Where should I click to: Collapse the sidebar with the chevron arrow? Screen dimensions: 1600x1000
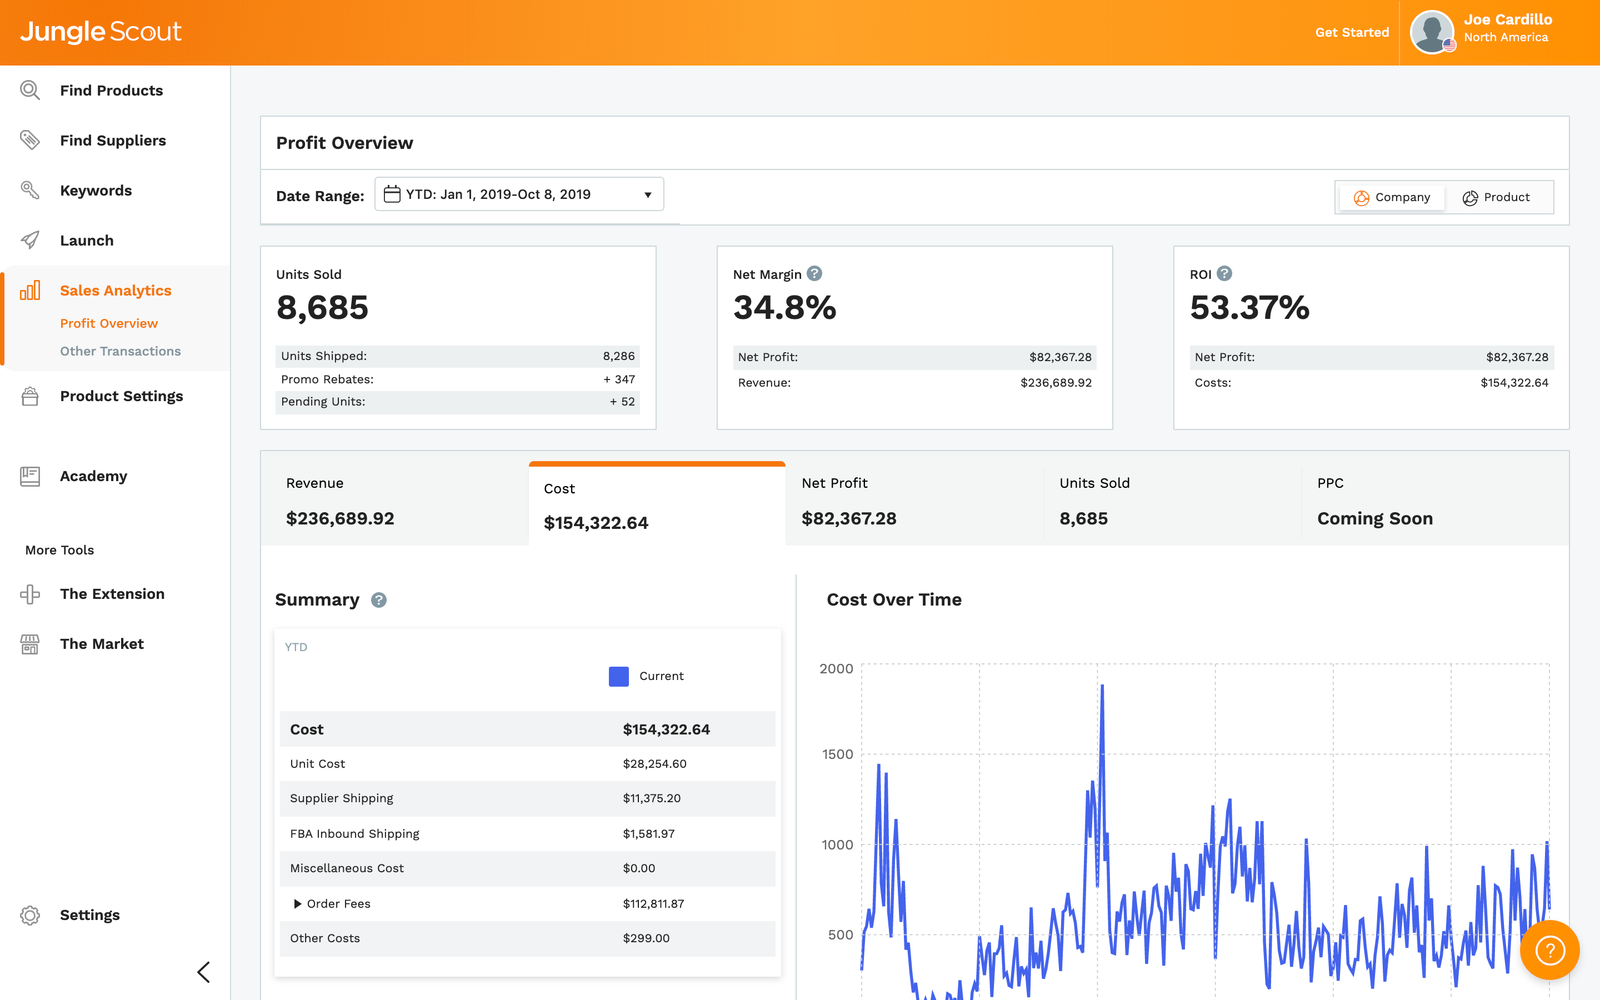coord(203,972)
